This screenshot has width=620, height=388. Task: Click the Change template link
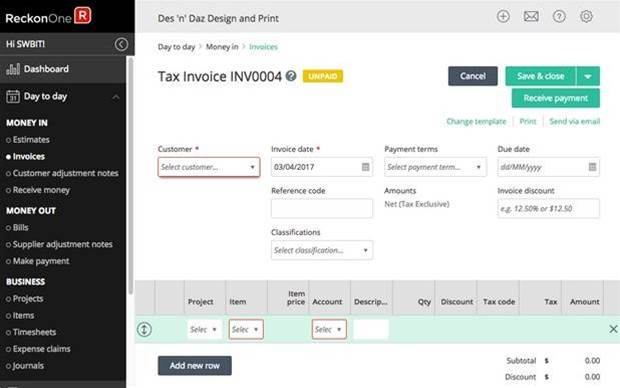[x=476, y=121]
